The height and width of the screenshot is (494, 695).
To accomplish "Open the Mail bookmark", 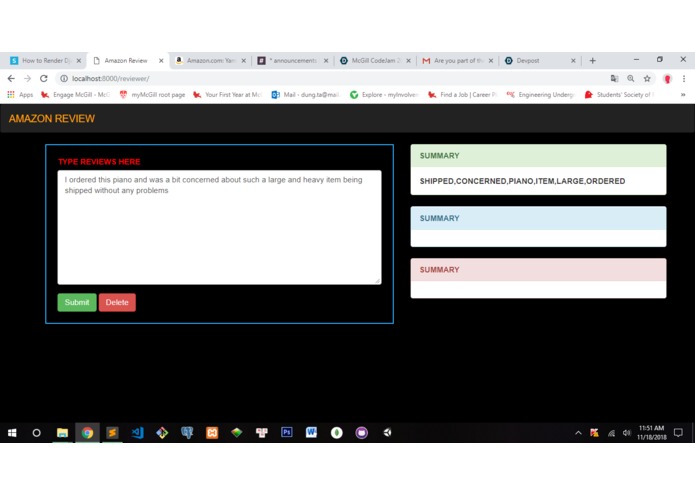I will coord(306,94).
